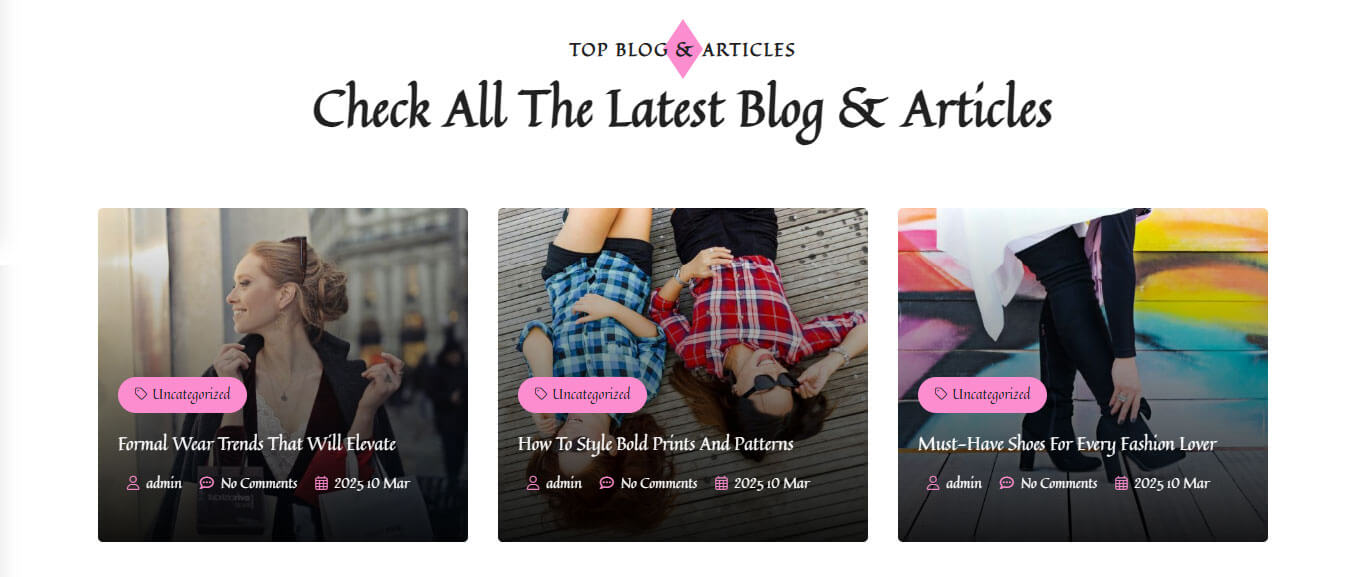This screenshot has height=577, width=1366.
Task: Click calendar icon on Must-Have Shoes post
Action: click(1122, 483)
